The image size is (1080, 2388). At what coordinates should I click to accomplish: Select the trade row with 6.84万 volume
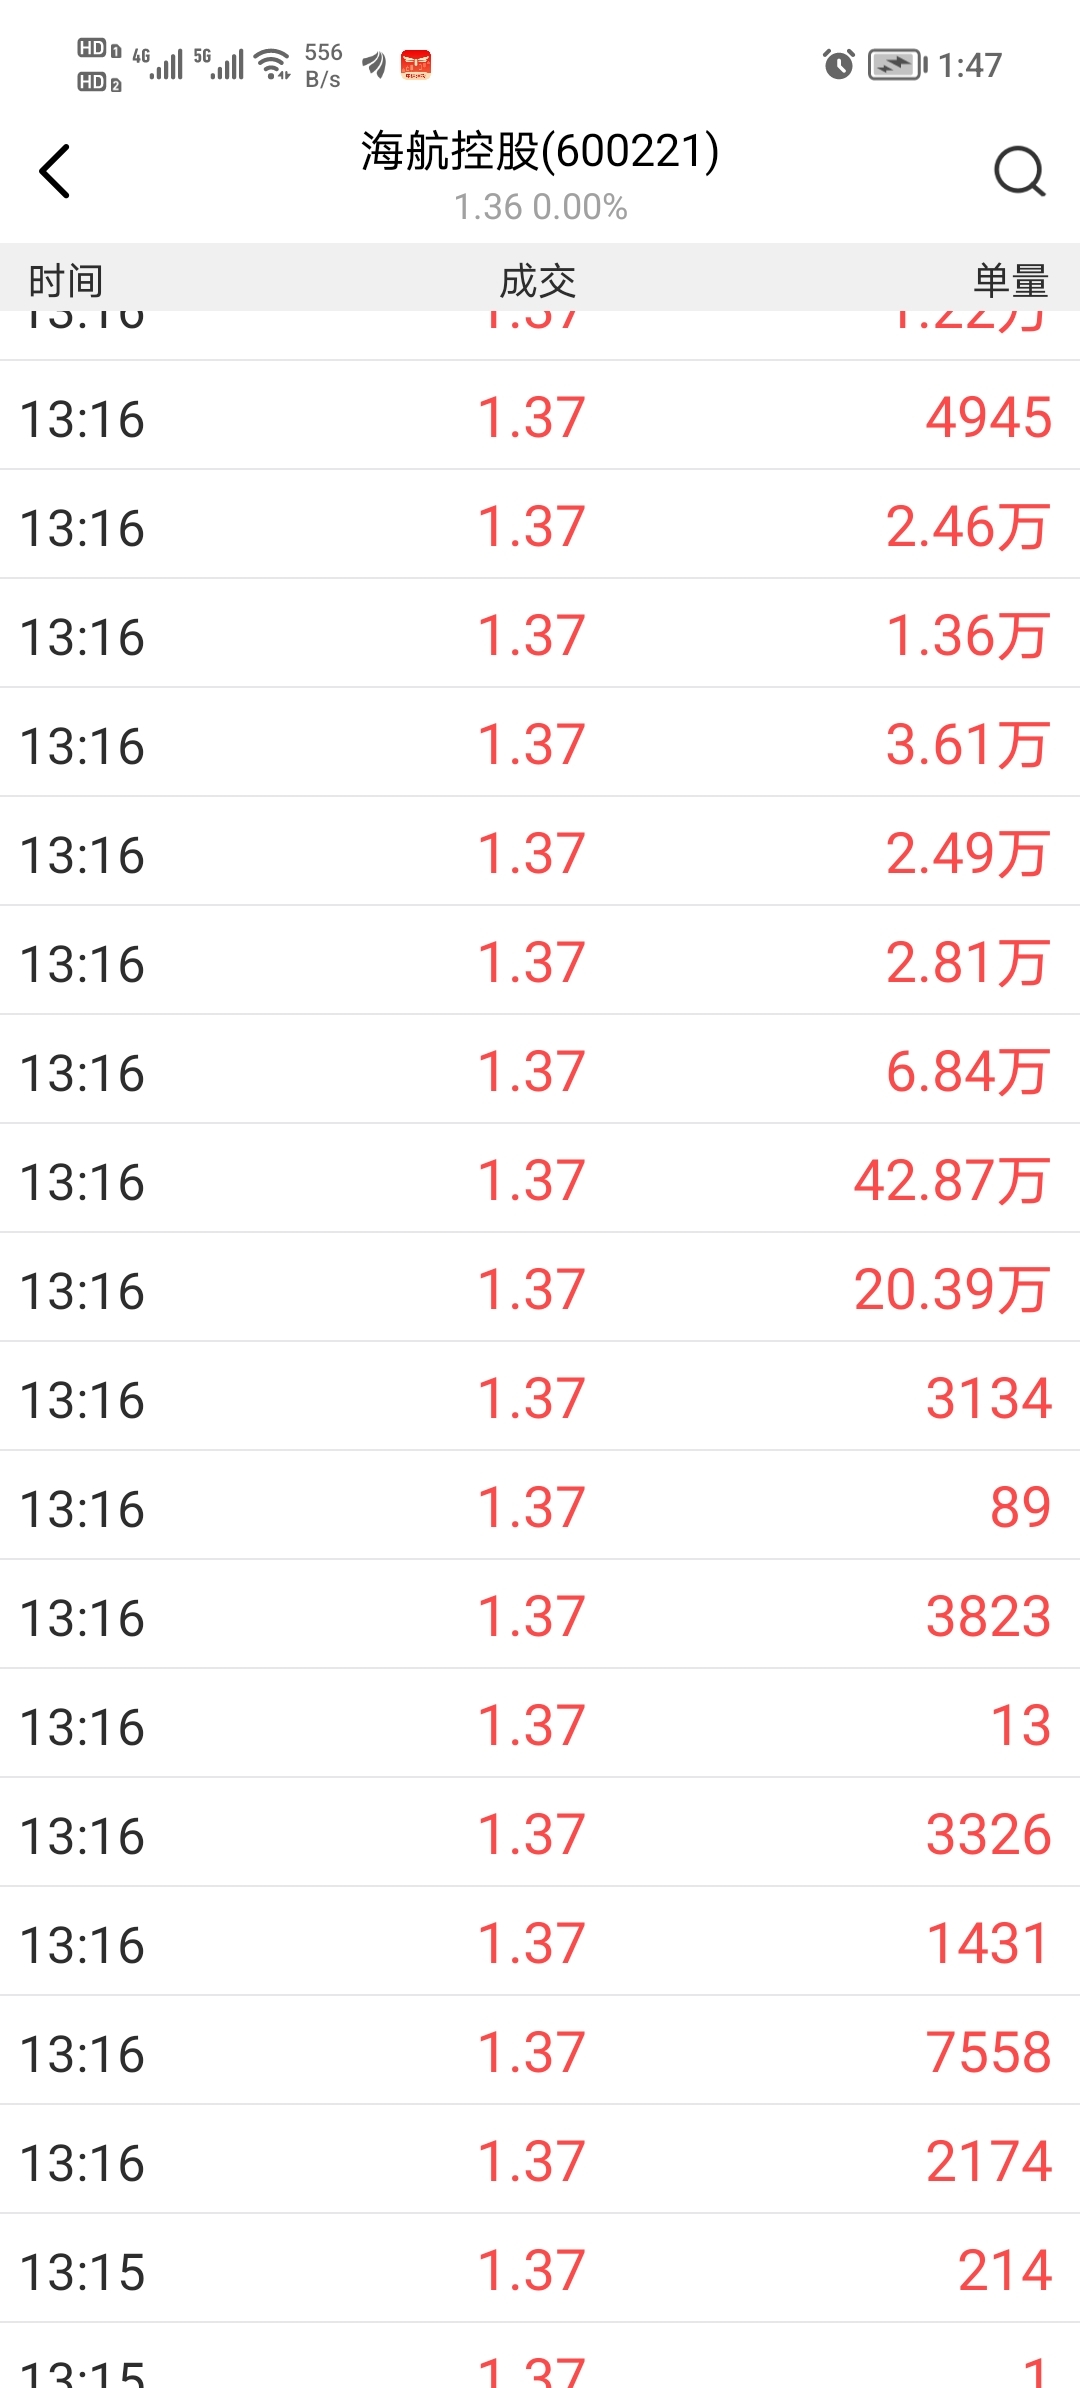click(540, 1069)
